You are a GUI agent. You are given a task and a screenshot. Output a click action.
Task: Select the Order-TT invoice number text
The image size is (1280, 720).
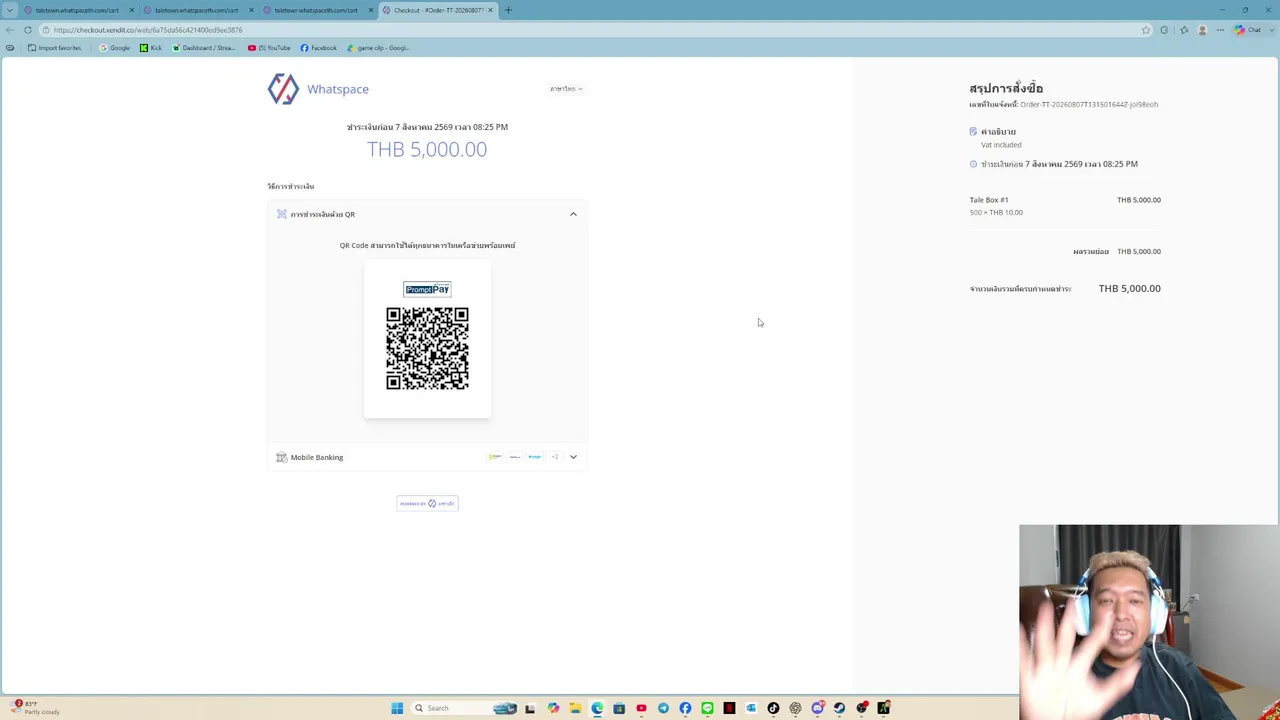pyautogui.click(x=1089, y=104)
